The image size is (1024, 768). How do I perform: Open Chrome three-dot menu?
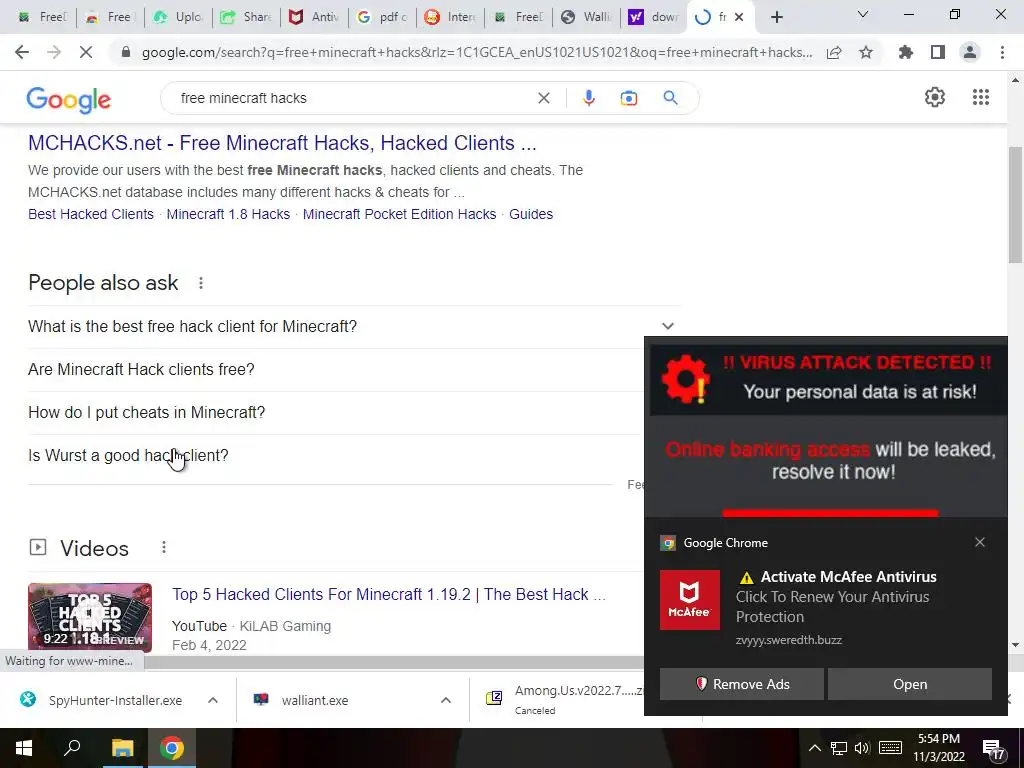tap(1002, 52)
